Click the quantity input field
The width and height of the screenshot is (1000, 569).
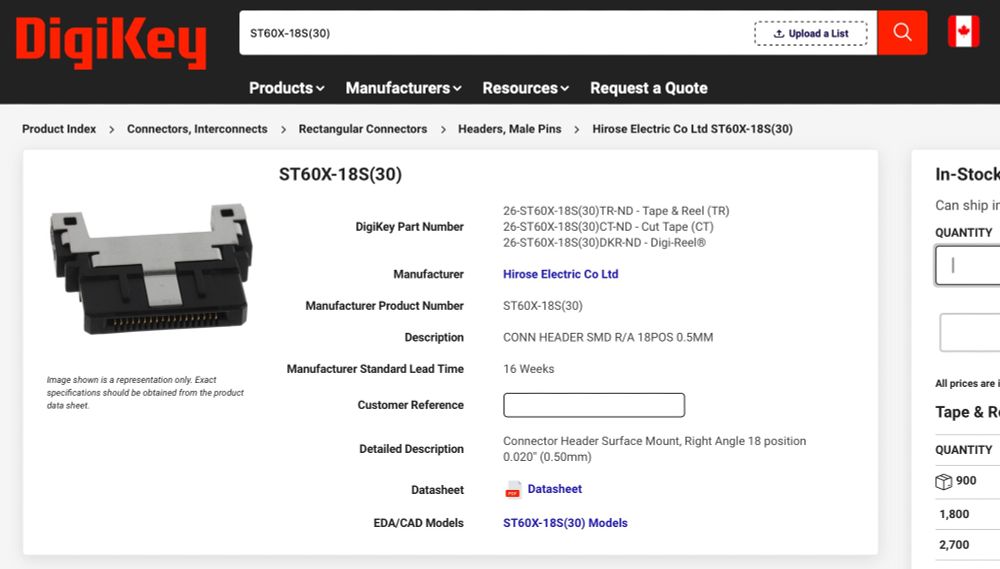click(x=968, y=265)
